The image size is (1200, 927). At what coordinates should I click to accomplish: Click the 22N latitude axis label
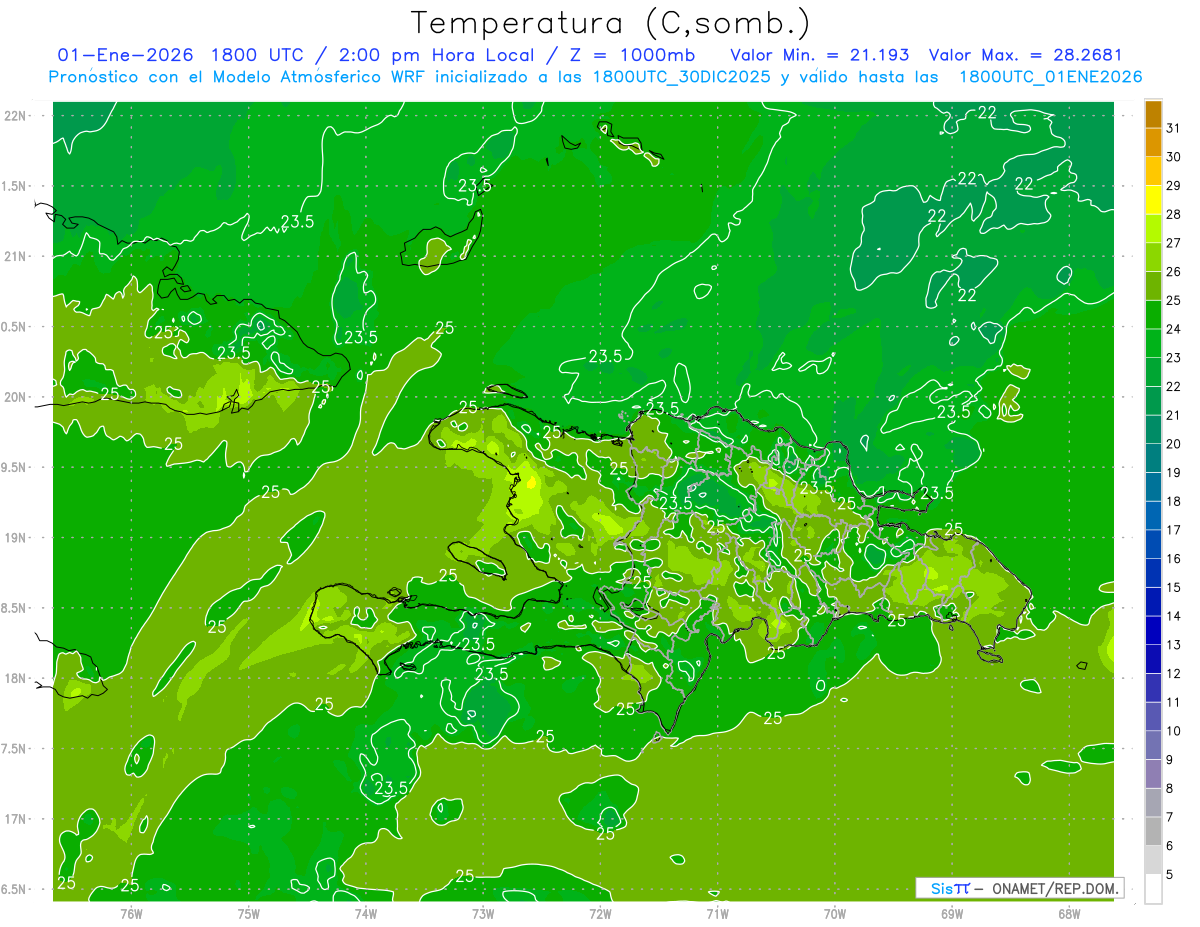16,116
